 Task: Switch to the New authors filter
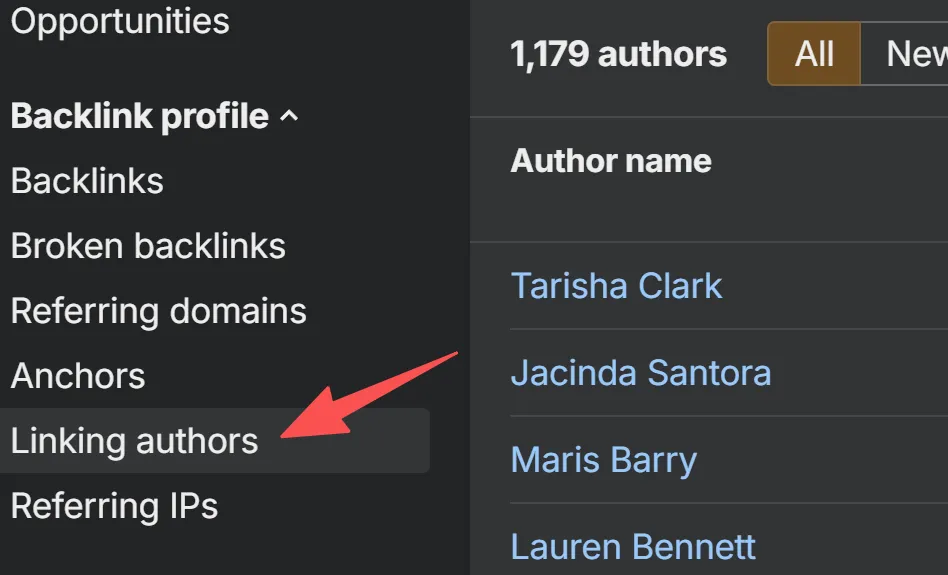[914, 53]
